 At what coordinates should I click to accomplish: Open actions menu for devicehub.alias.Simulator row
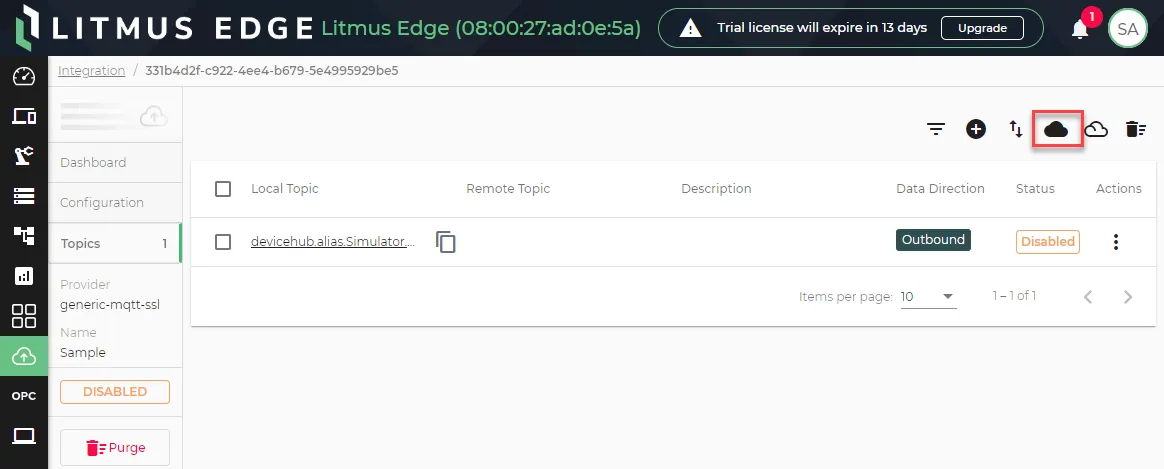pyautogui.click(x=1116, y=242)
